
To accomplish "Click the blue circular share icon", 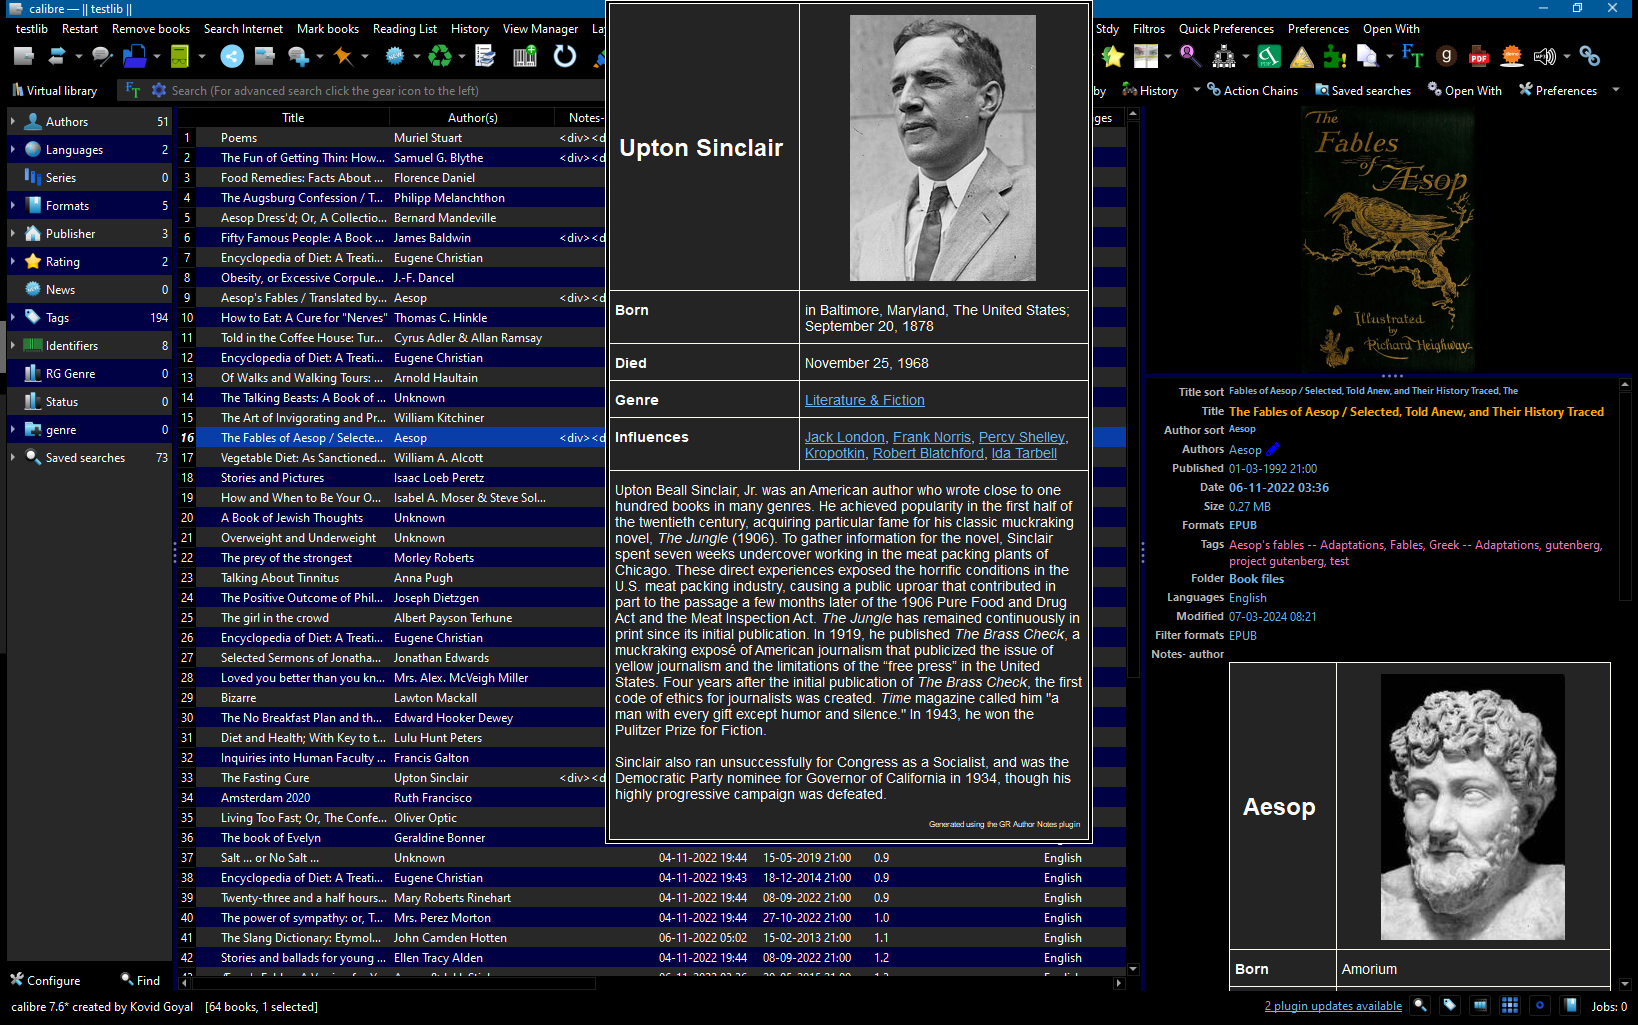I will click(x=232, y=57).
